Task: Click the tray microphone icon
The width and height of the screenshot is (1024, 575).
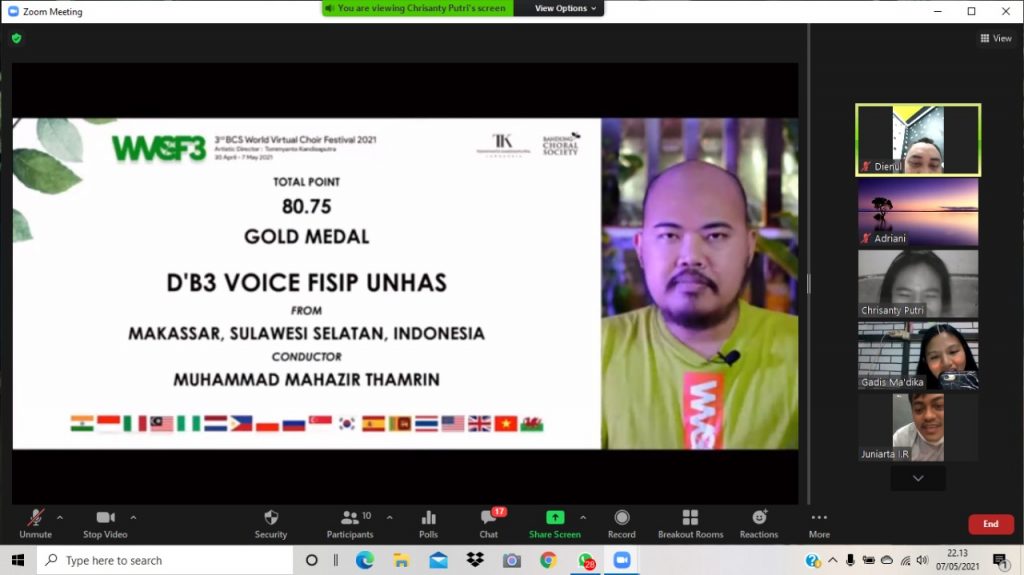Action: click(x=850, y=560)
